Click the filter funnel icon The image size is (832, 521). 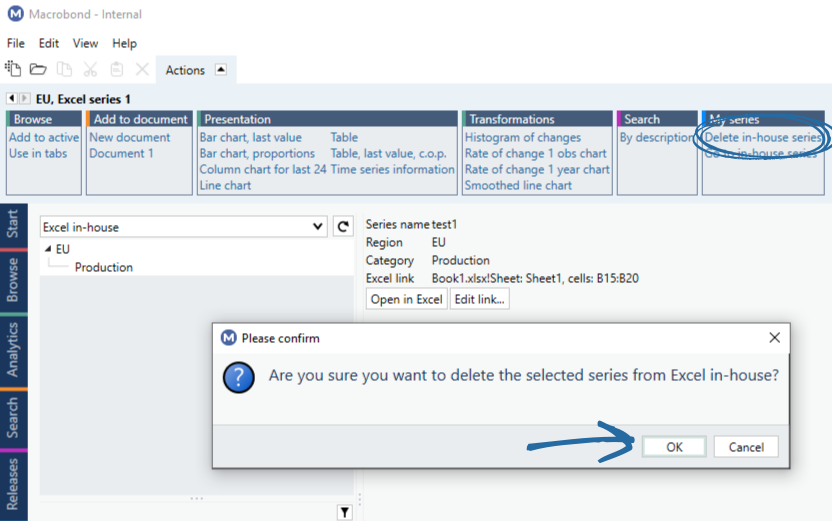[x=345, y=512]
